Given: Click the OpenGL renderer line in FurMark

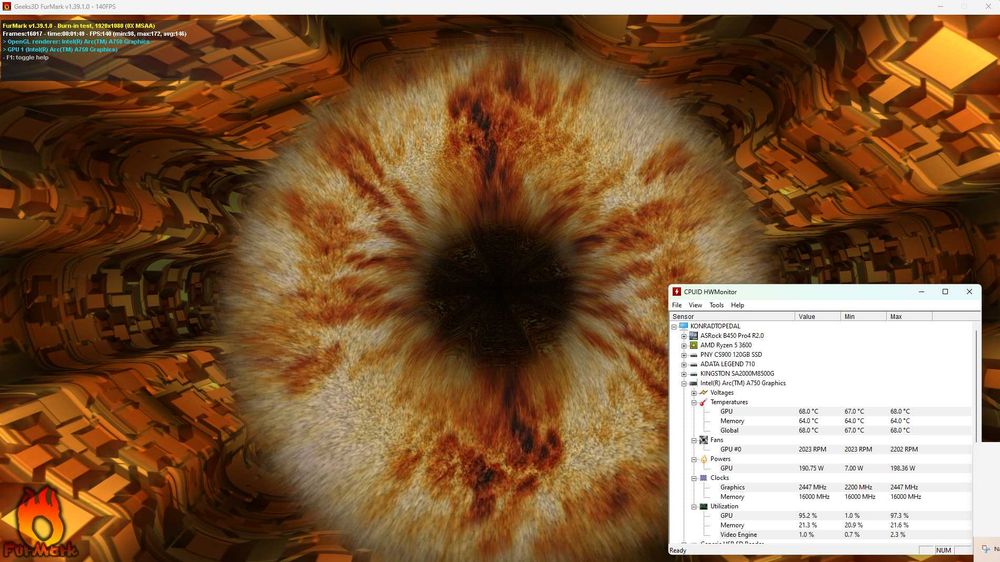Looking at the screenshot, I should [76, 41].
